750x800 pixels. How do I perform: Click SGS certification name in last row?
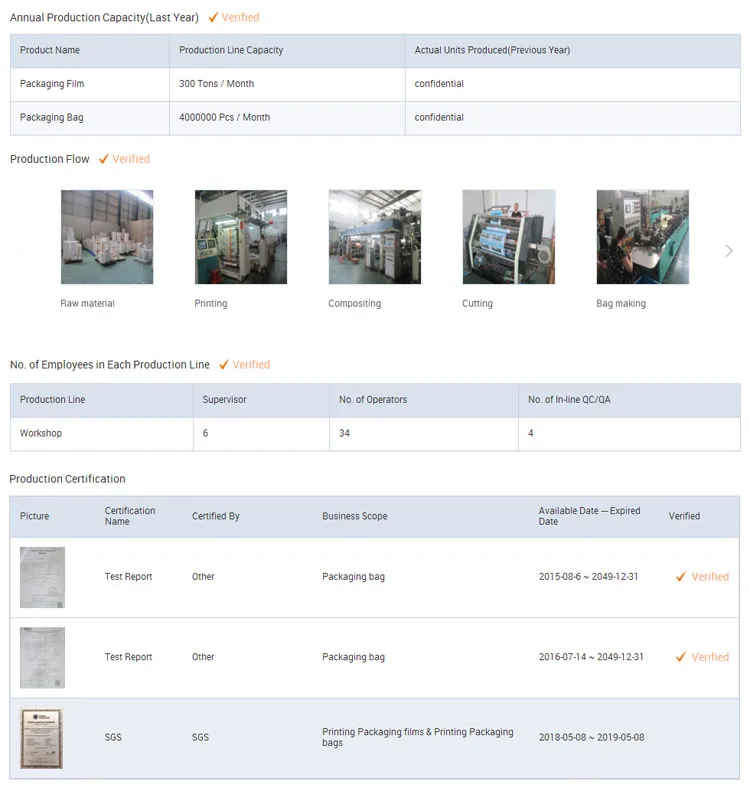pos(113,737)
